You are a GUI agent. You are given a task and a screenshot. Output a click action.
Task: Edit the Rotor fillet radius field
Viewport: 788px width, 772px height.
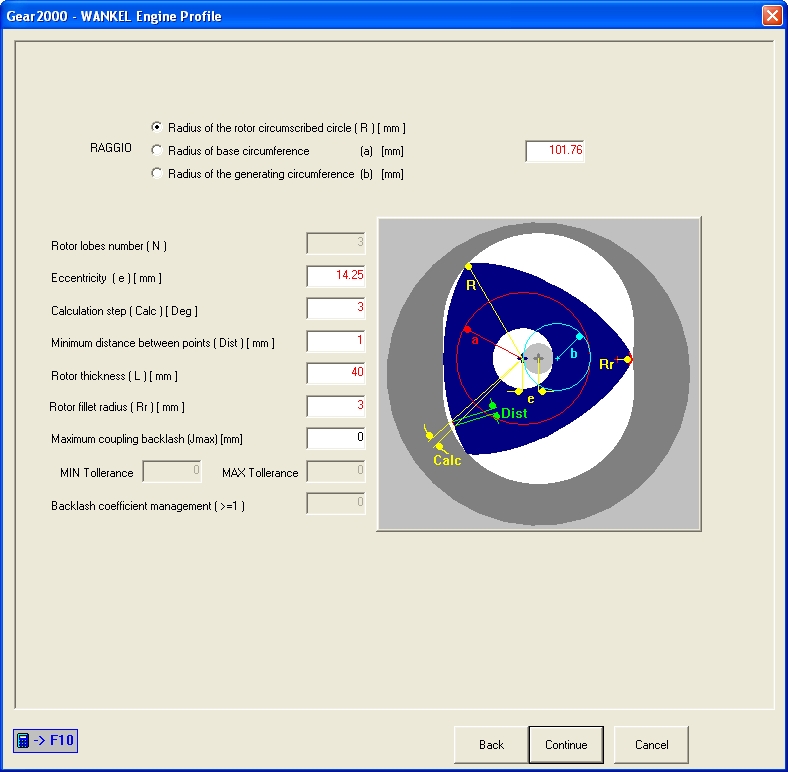coord(336,406)
